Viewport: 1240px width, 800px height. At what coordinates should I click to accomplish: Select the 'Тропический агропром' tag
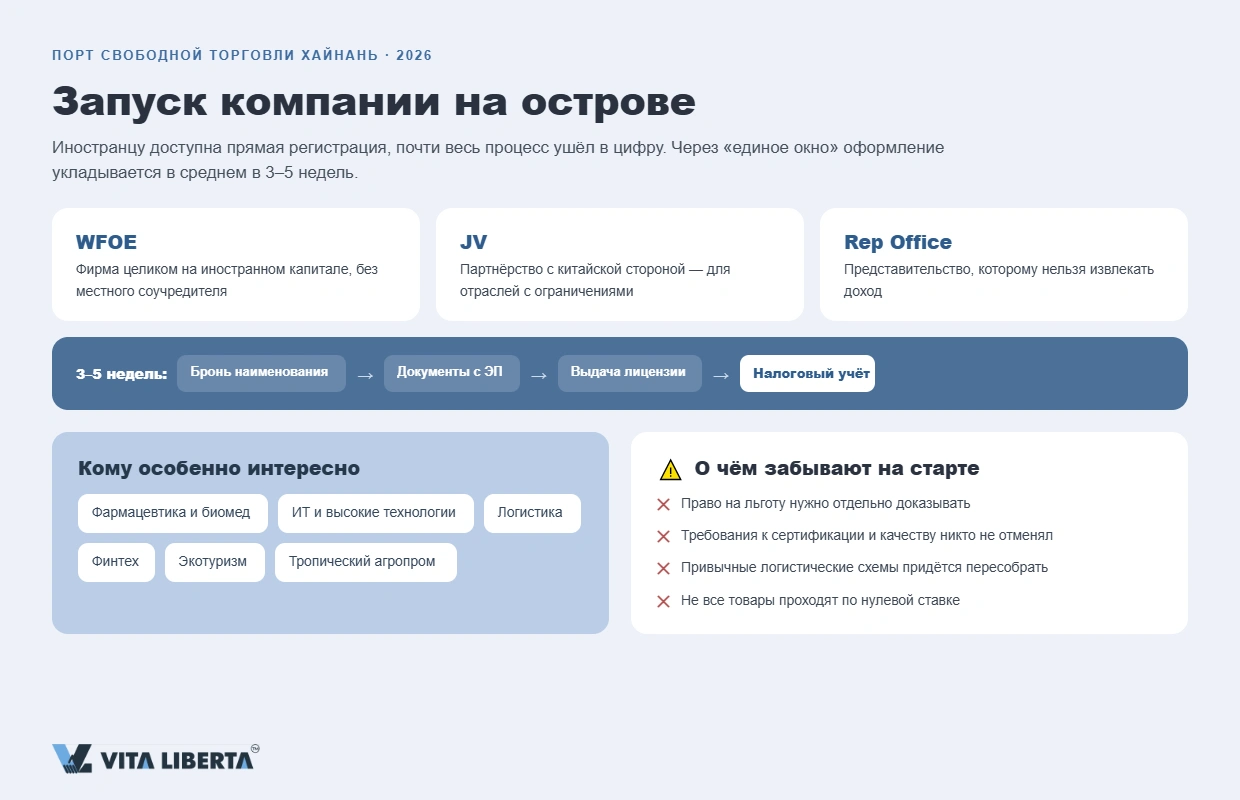pyautogui.click(x=366, y=562)
